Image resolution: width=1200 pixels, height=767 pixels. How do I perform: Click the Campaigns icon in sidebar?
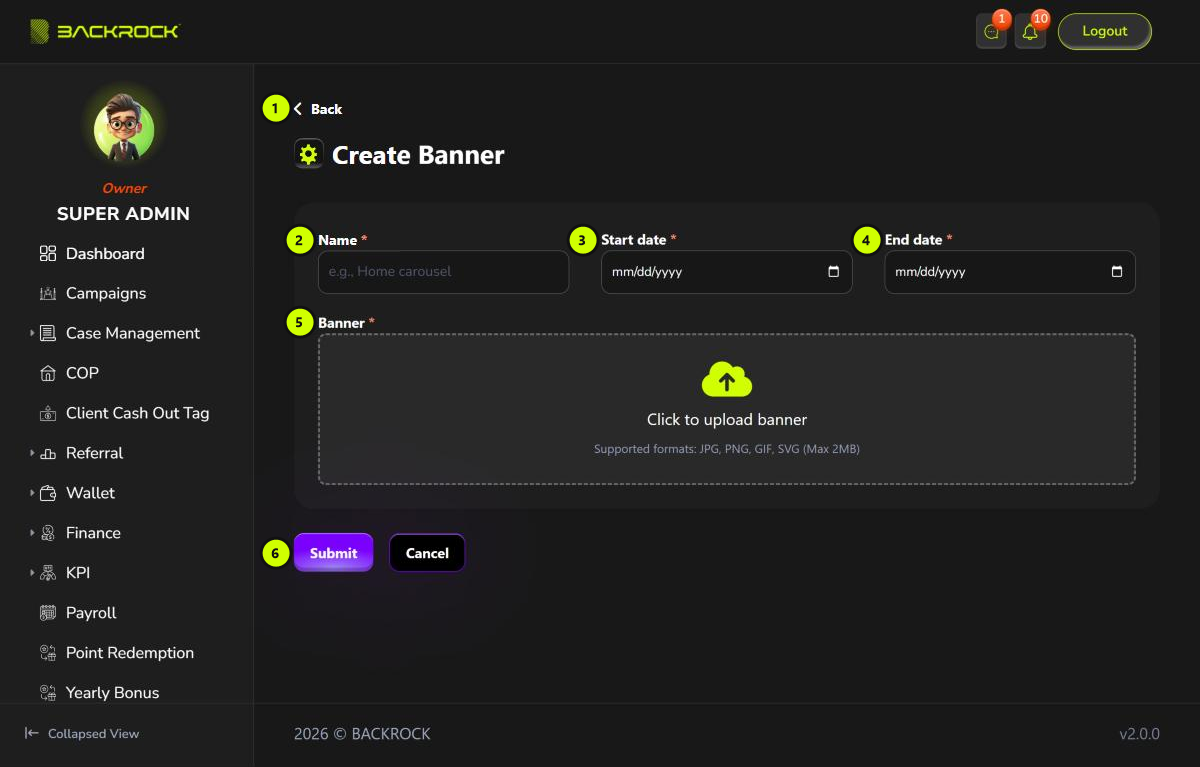click(48, 294)
